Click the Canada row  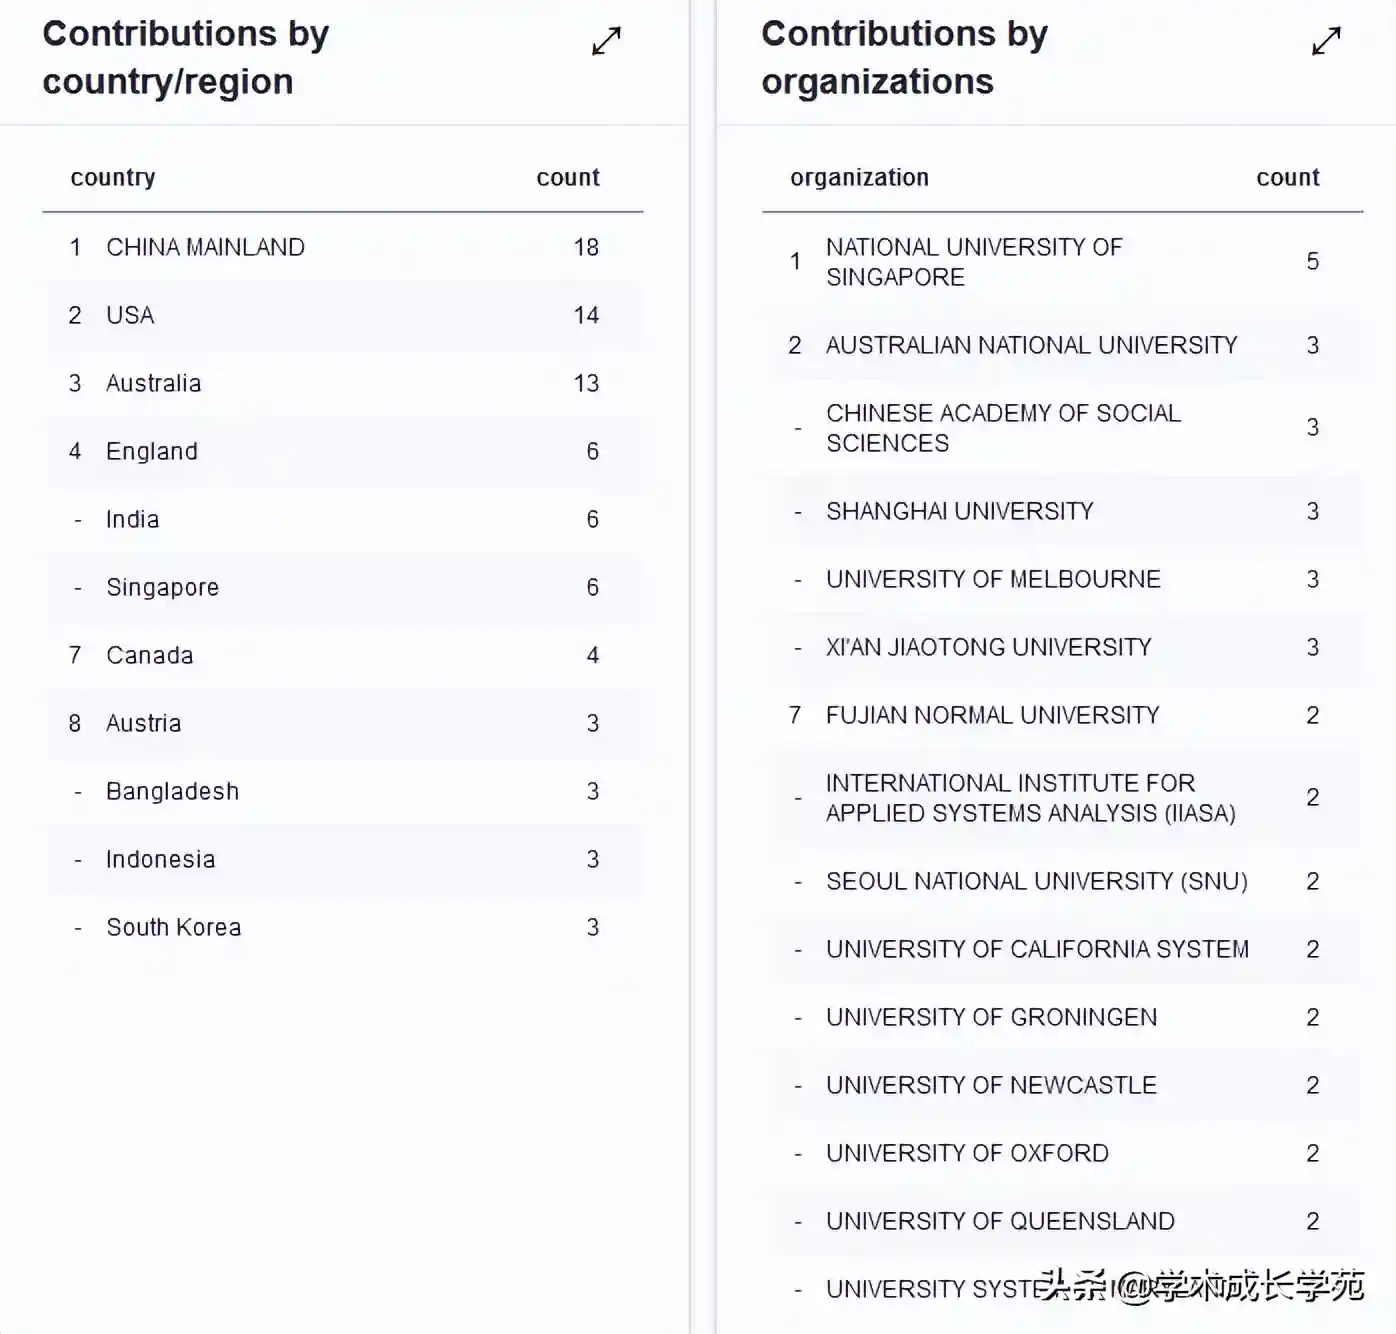[x=343, y=655]
